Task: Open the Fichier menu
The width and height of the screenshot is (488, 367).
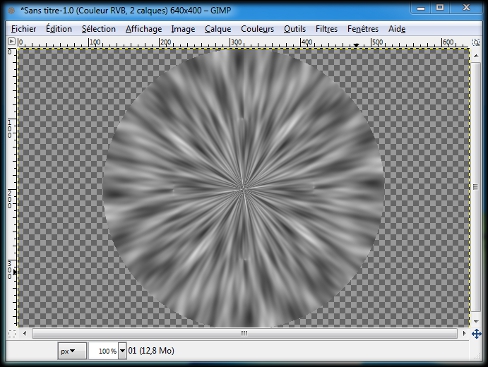Action: coord(24,29)
